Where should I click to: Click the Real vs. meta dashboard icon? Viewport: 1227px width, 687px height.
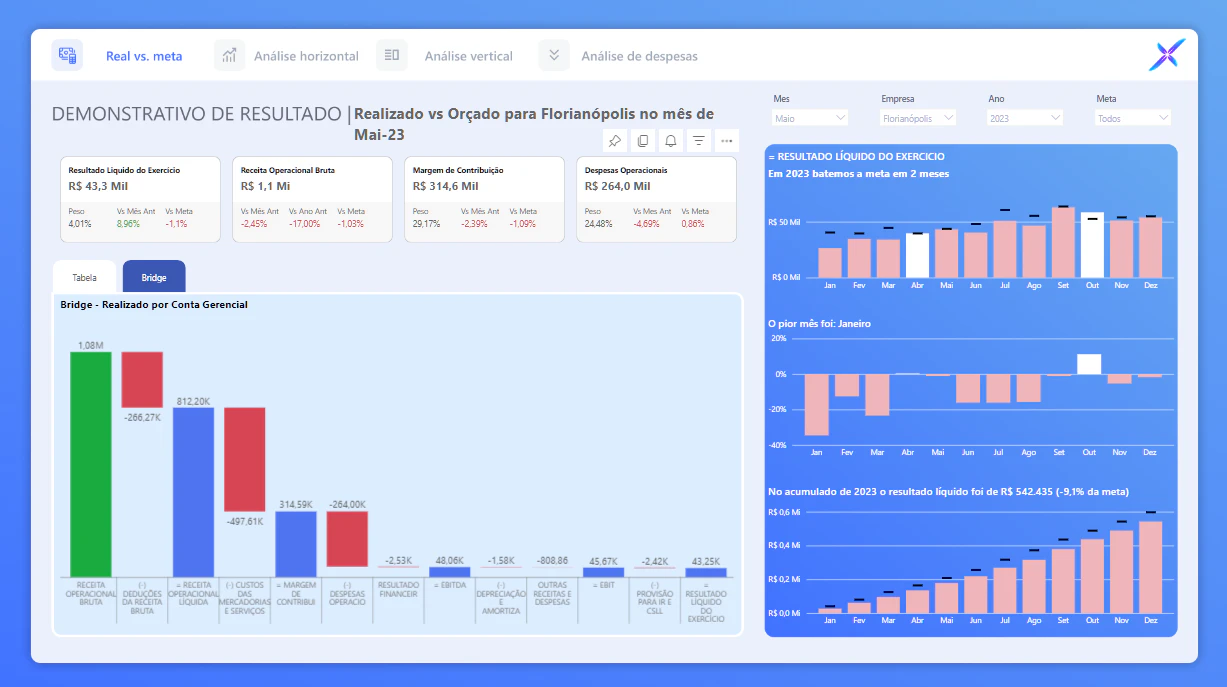[67, 55]
